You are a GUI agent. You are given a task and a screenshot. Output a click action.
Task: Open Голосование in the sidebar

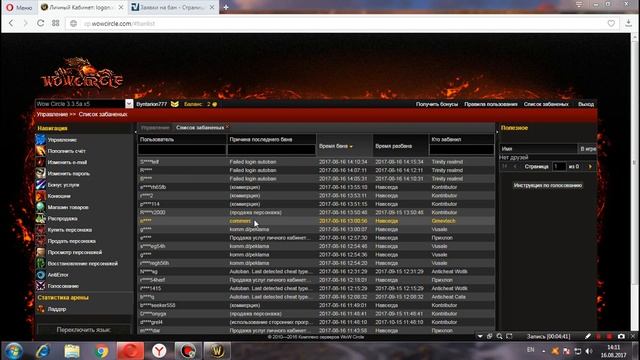(63, 286)
